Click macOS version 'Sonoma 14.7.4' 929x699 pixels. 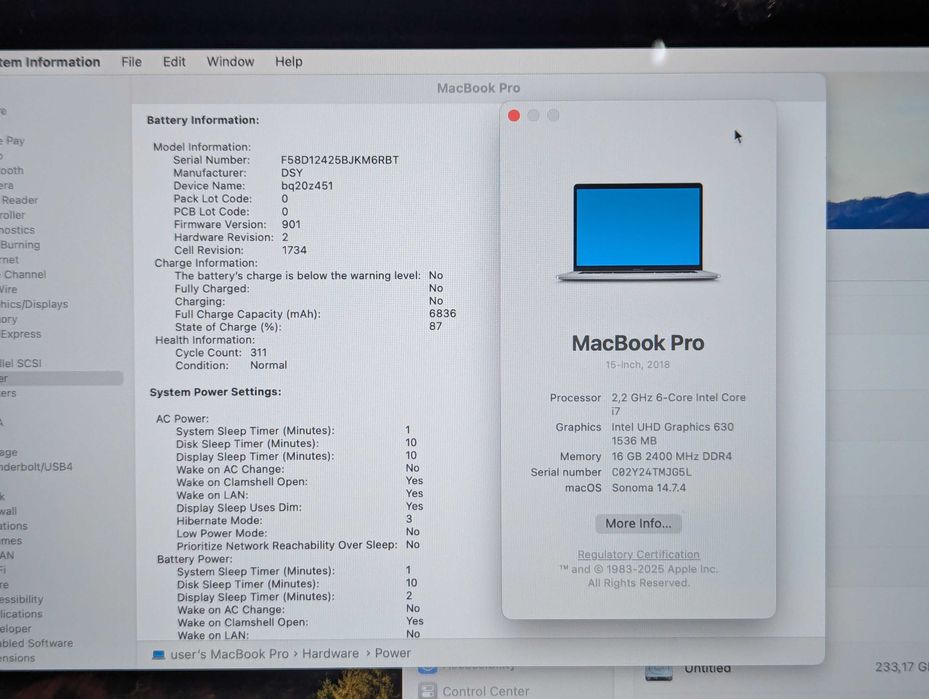649,488
